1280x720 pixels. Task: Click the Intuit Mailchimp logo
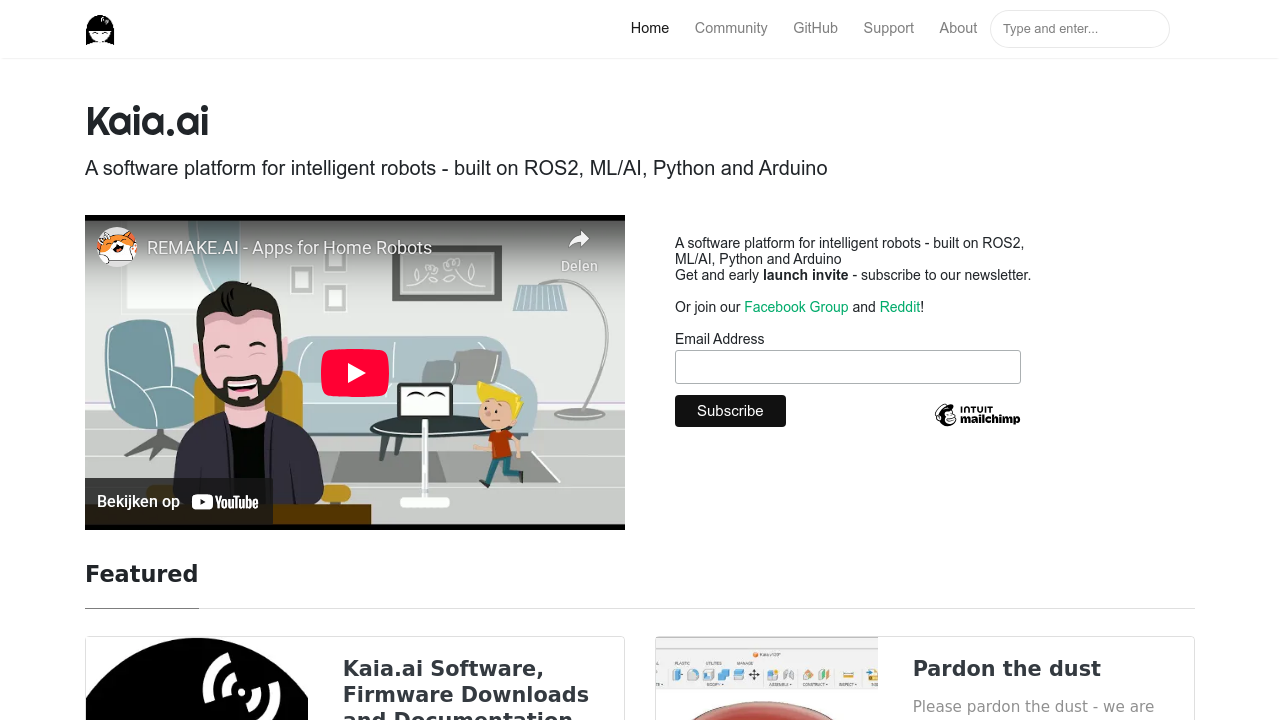[x=977, y=414]
